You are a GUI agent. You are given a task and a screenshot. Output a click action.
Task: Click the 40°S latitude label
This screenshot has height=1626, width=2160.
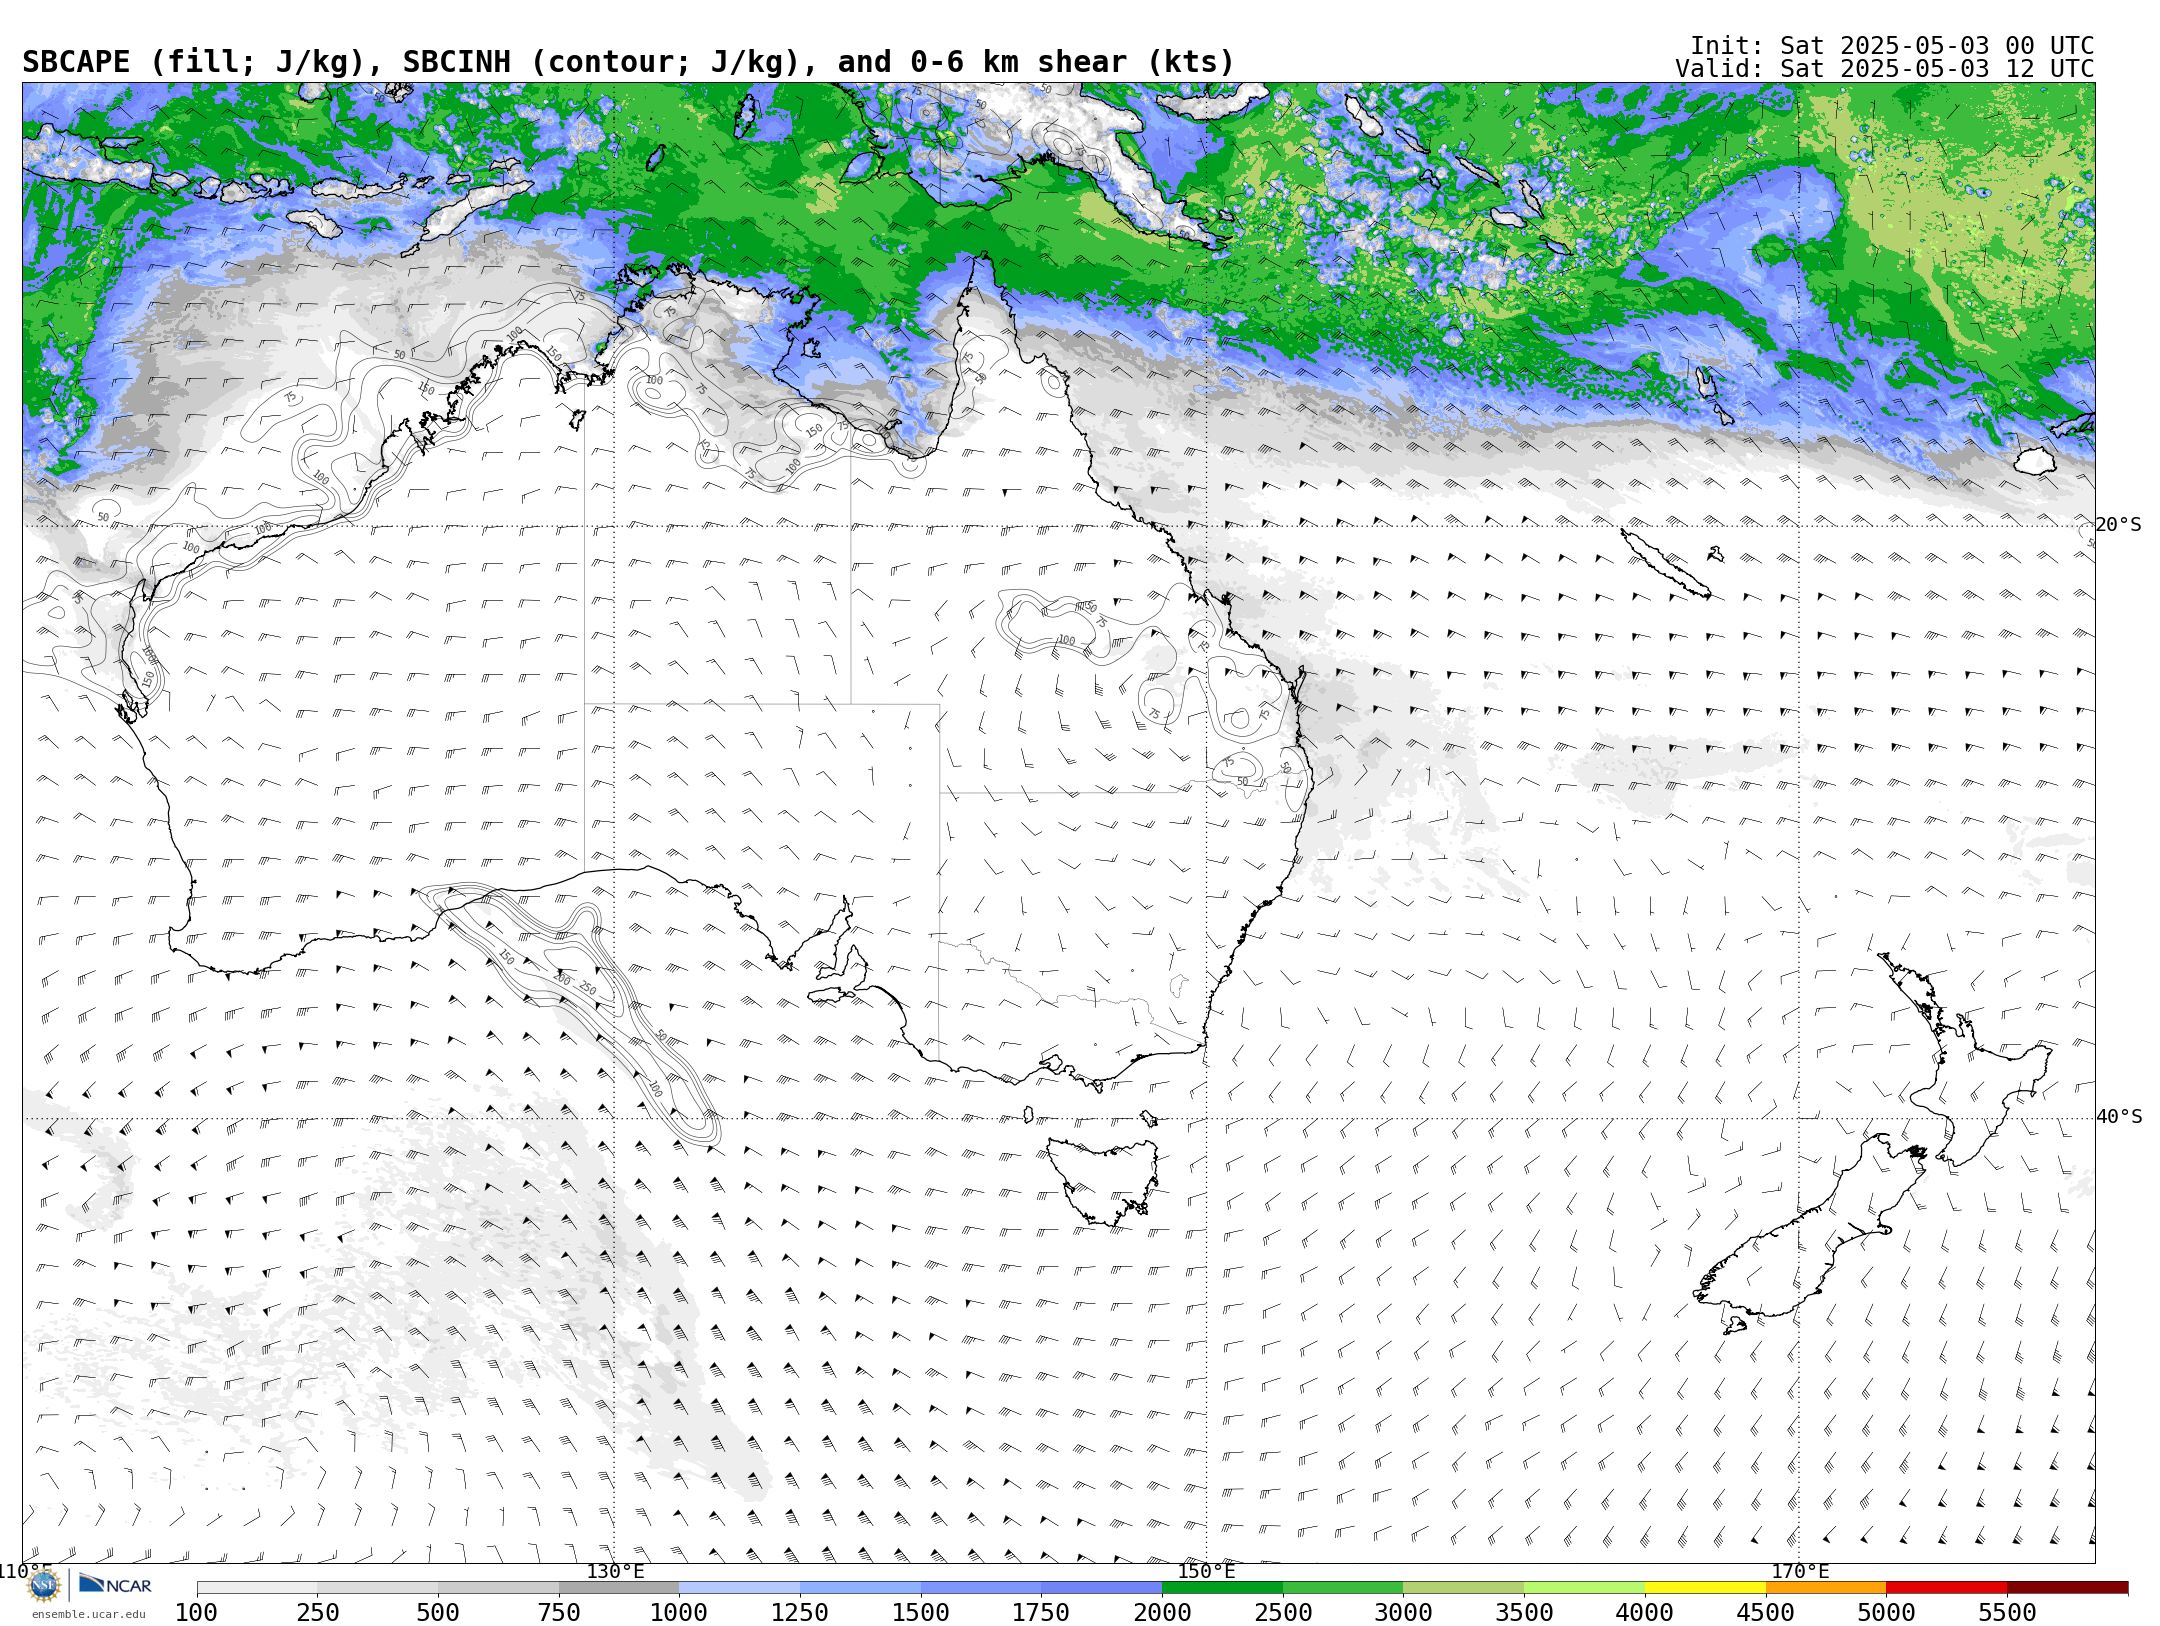[2118, 1117]
